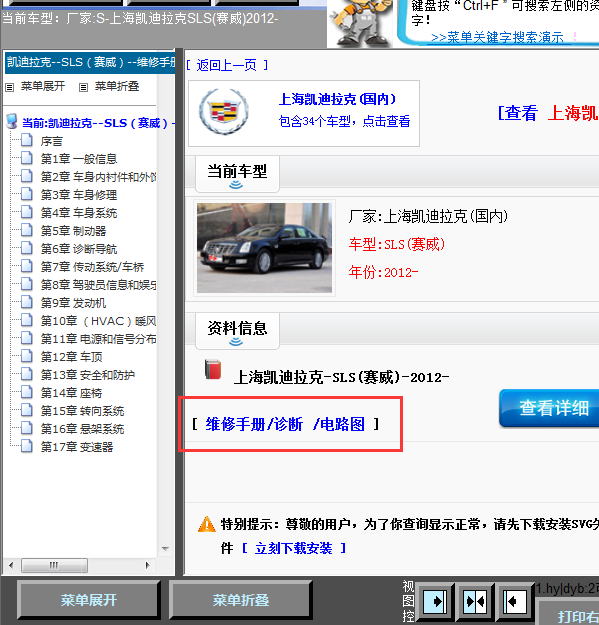Image resolution: width=599 pixels, height=625 pixels.
Task: Click sidebar horizontal scrollbar left arrow
Action: [x=11, y=565]
